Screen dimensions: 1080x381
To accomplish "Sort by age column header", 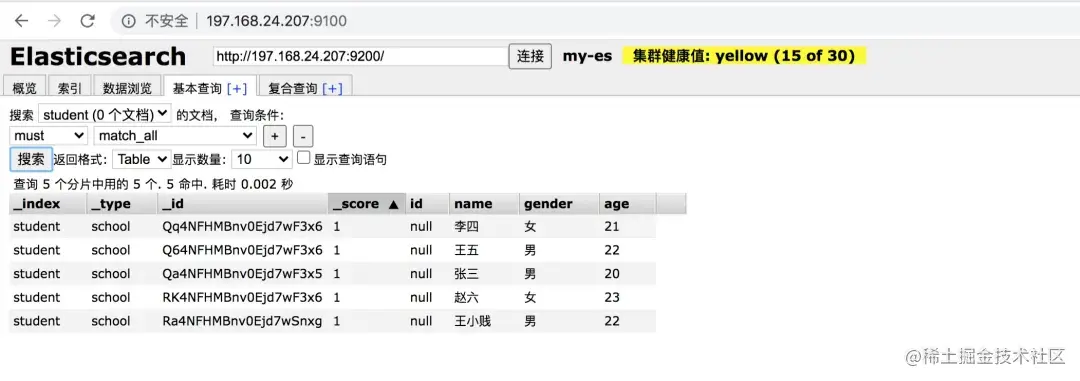I will click(x=627, y=204).
